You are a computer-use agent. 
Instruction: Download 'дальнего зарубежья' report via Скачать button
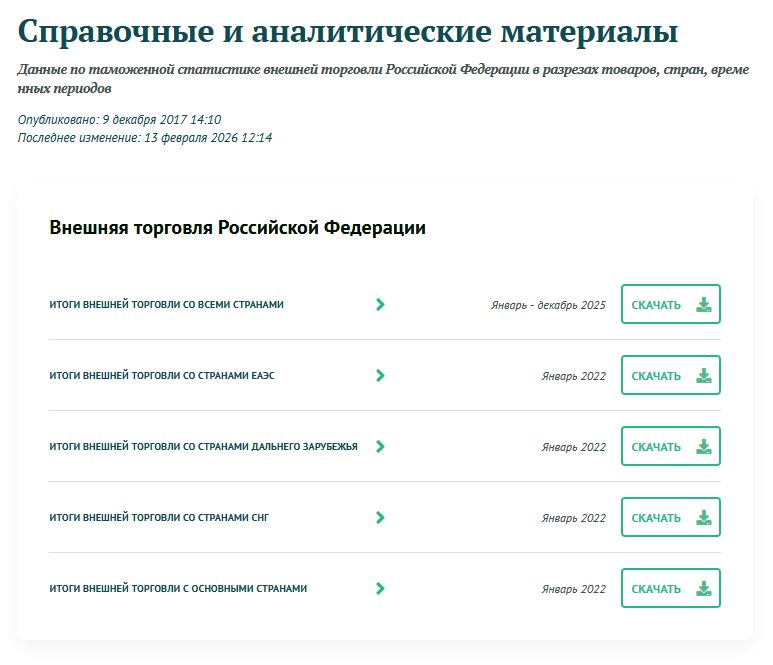pyautogui.click(x=671, y=446)
